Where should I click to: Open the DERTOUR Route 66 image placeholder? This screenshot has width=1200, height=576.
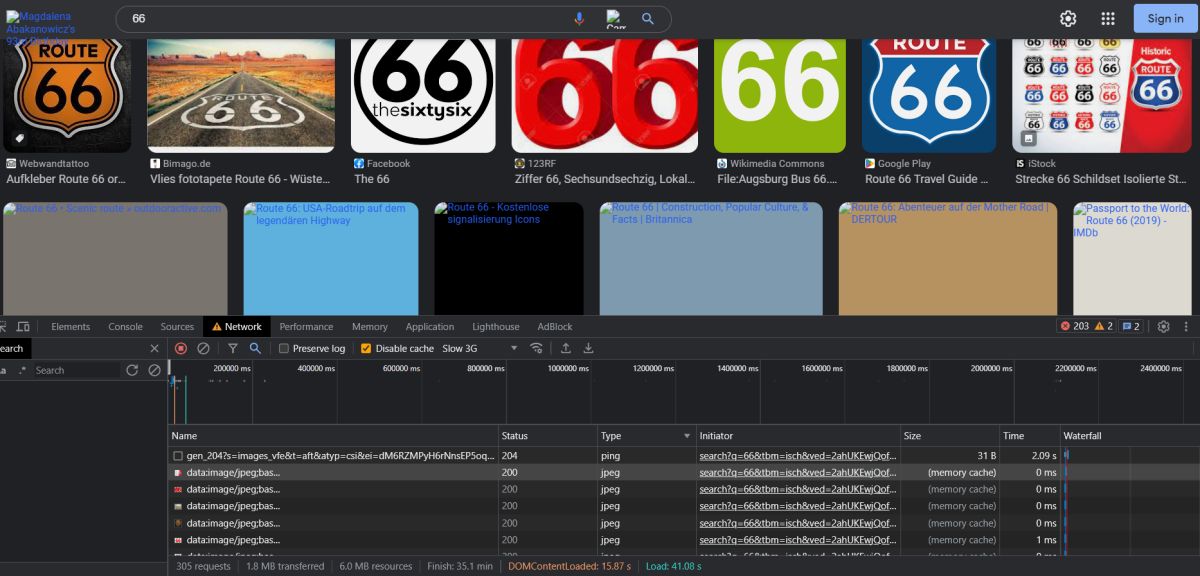click(948, 258)
